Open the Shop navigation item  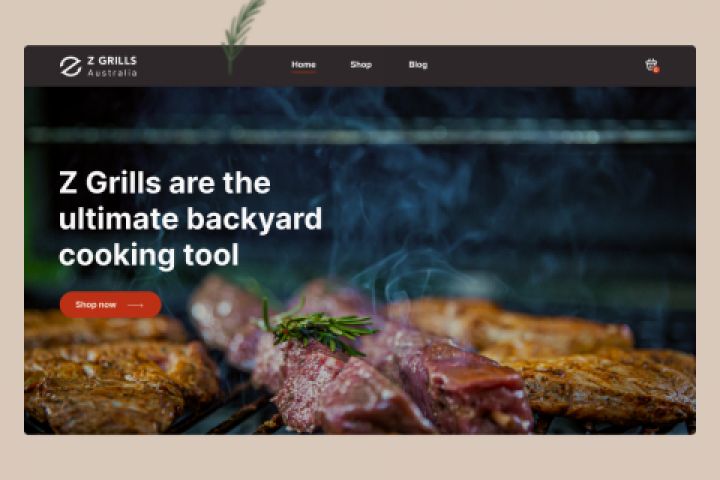[x=361, y=65]
